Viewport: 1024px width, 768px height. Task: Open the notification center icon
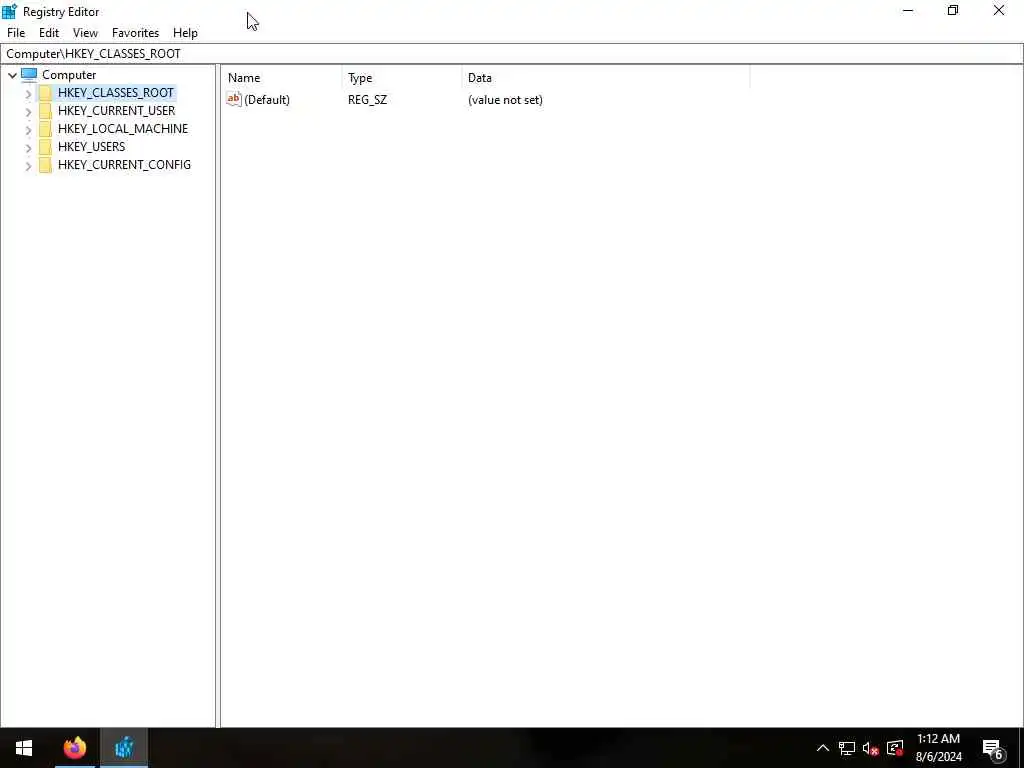[993, 748]
